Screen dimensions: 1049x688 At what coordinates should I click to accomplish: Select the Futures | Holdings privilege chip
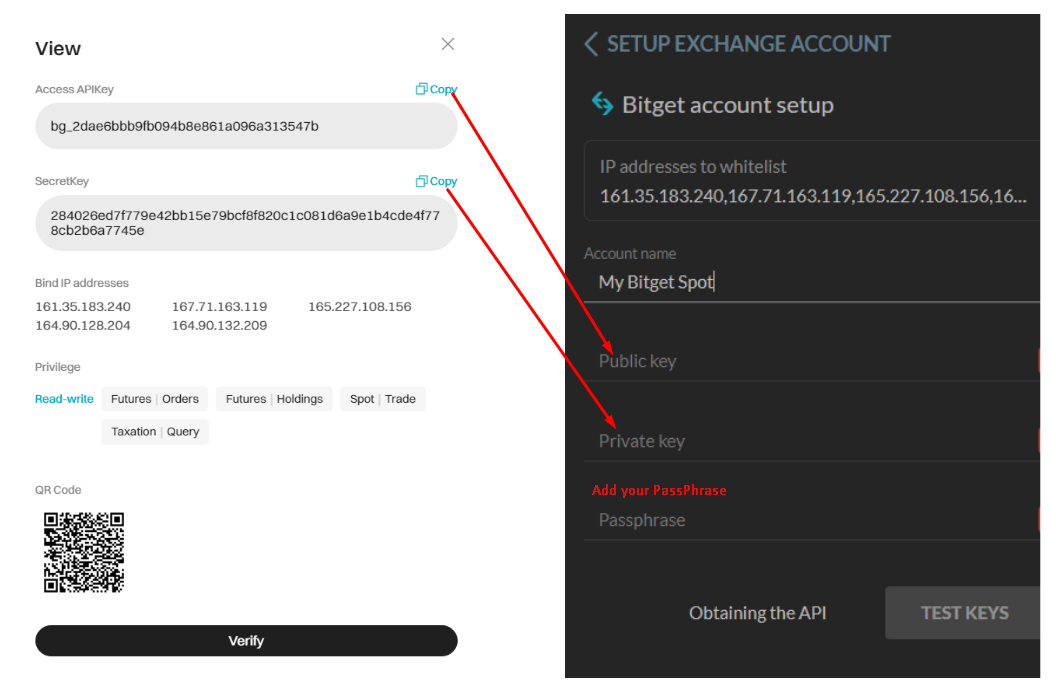[274, 398]
